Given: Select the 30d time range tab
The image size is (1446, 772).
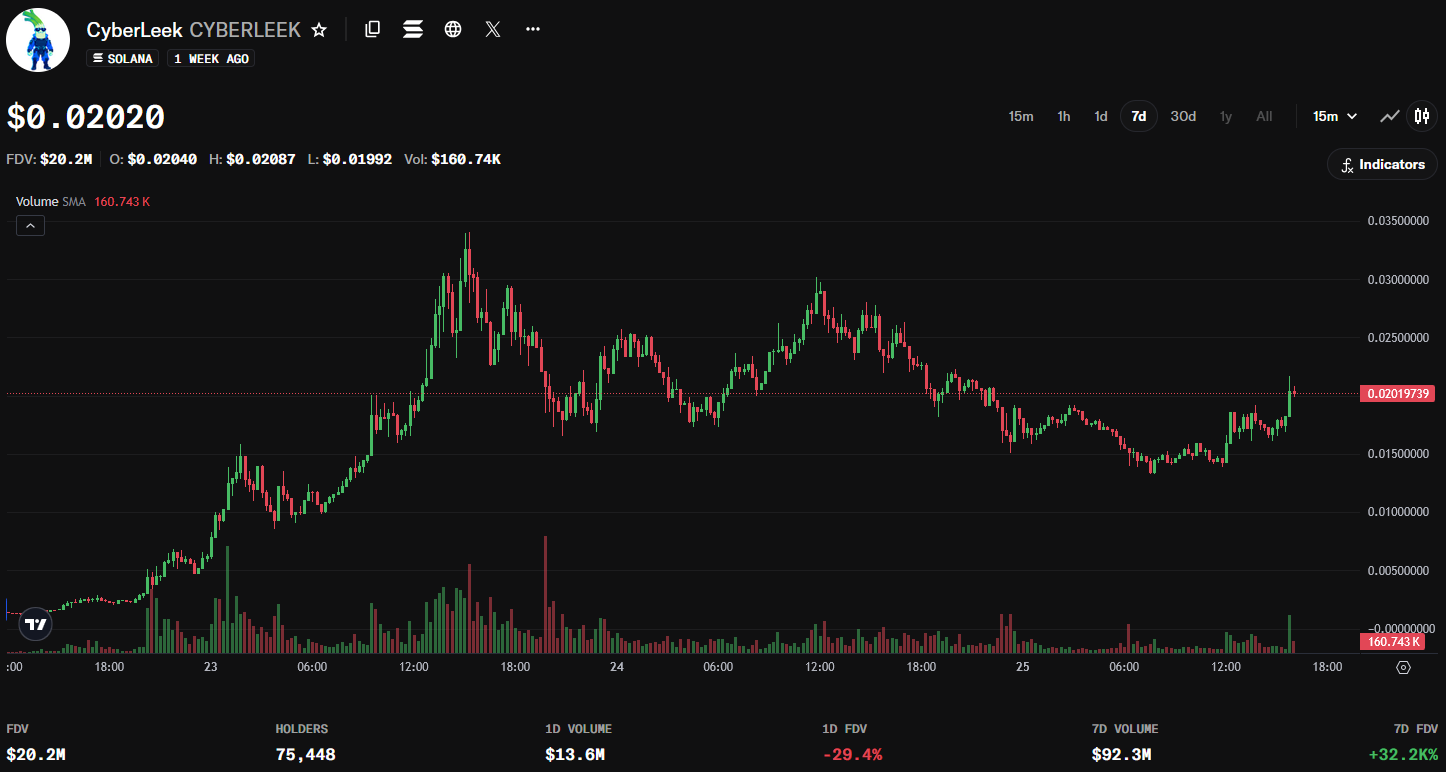Looking at the screenshot, I should [1183, 116].
